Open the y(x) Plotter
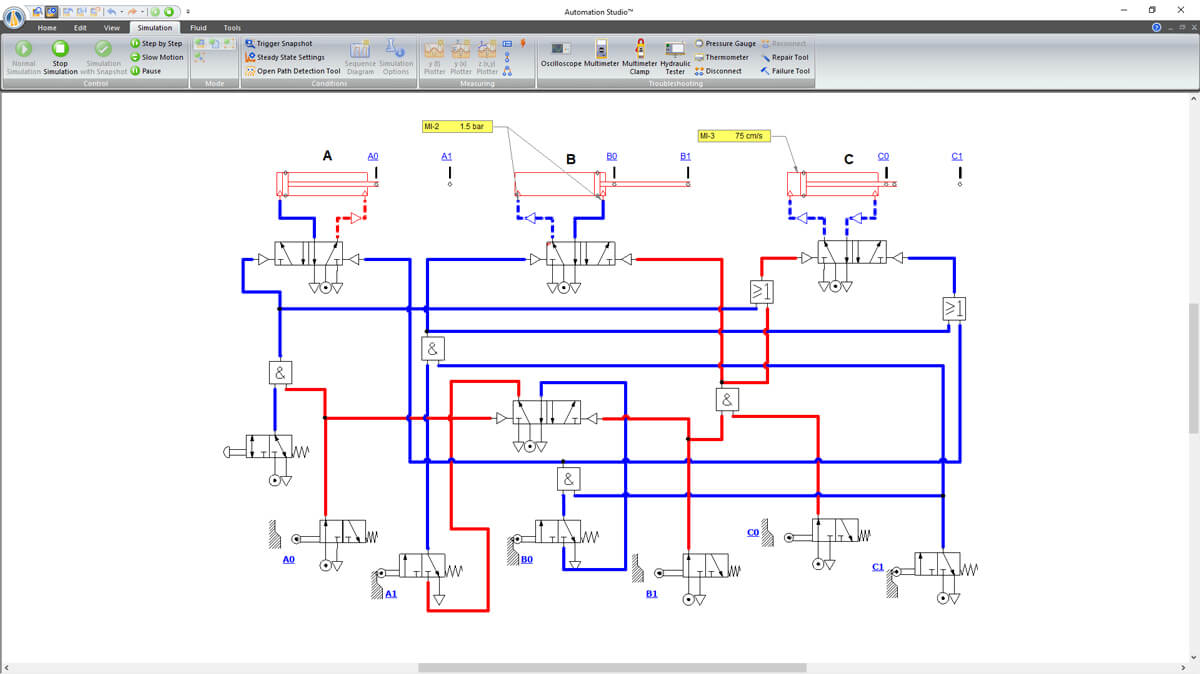Screen dimensions: 1200x674 tap(461, 57)
